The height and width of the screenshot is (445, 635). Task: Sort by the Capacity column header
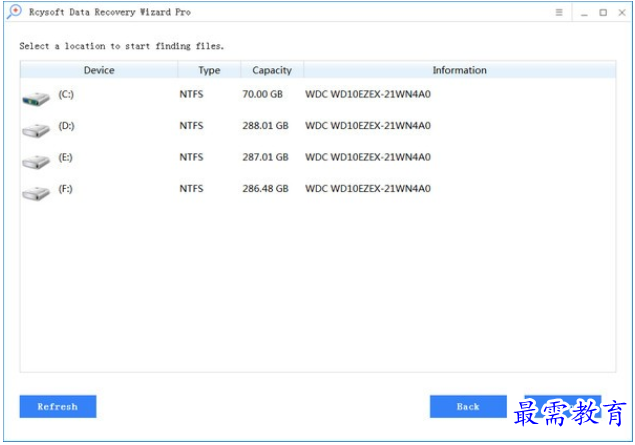[272, 70]
